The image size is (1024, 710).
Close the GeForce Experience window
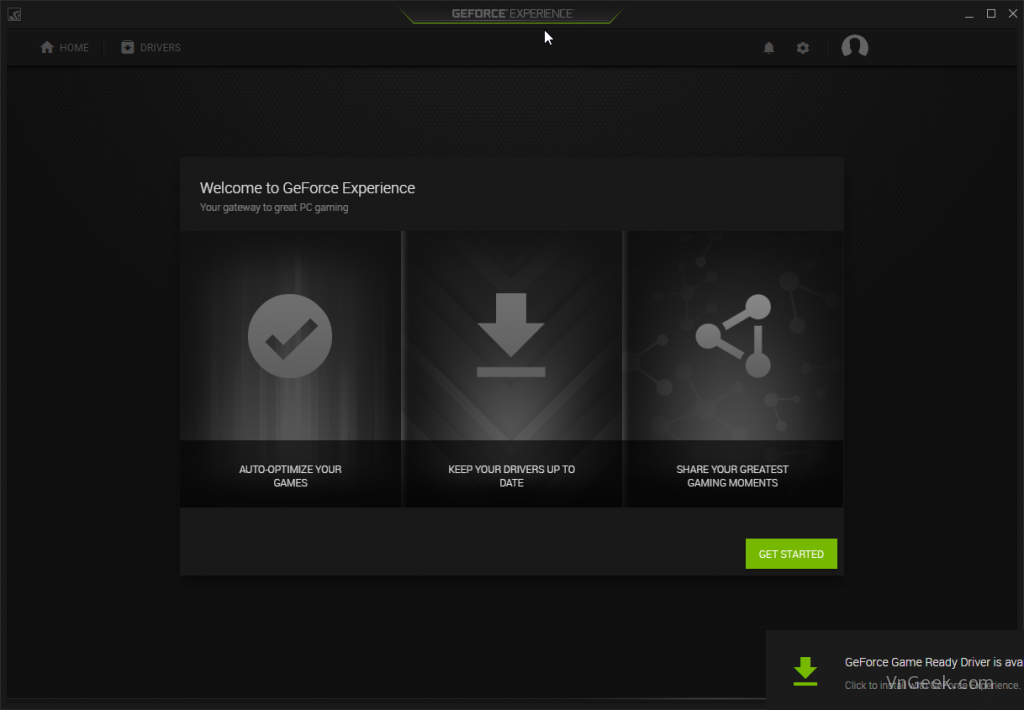(x=1013, y=14)
